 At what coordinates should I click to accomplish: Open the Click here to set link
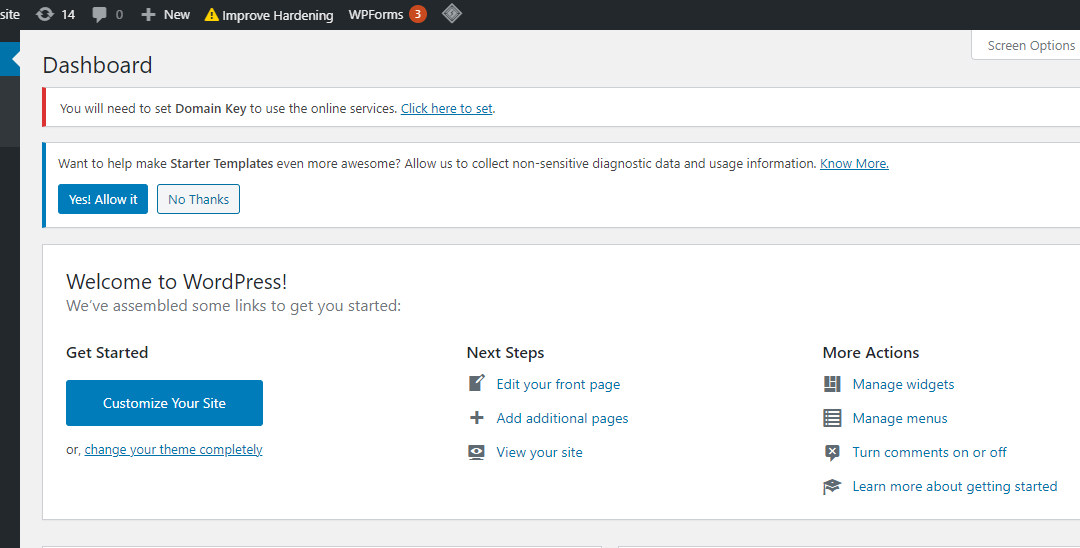pyautogui.click(x=446, y=108)
